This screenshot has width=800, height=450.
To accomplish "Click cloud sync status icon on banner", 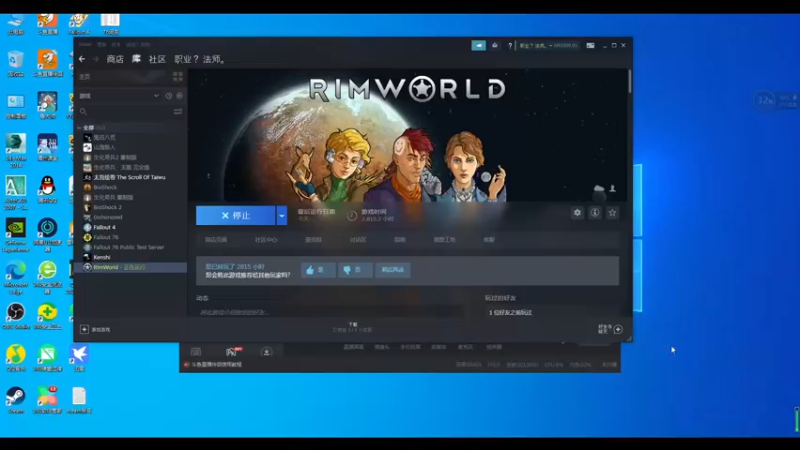I will click(599, 189).
